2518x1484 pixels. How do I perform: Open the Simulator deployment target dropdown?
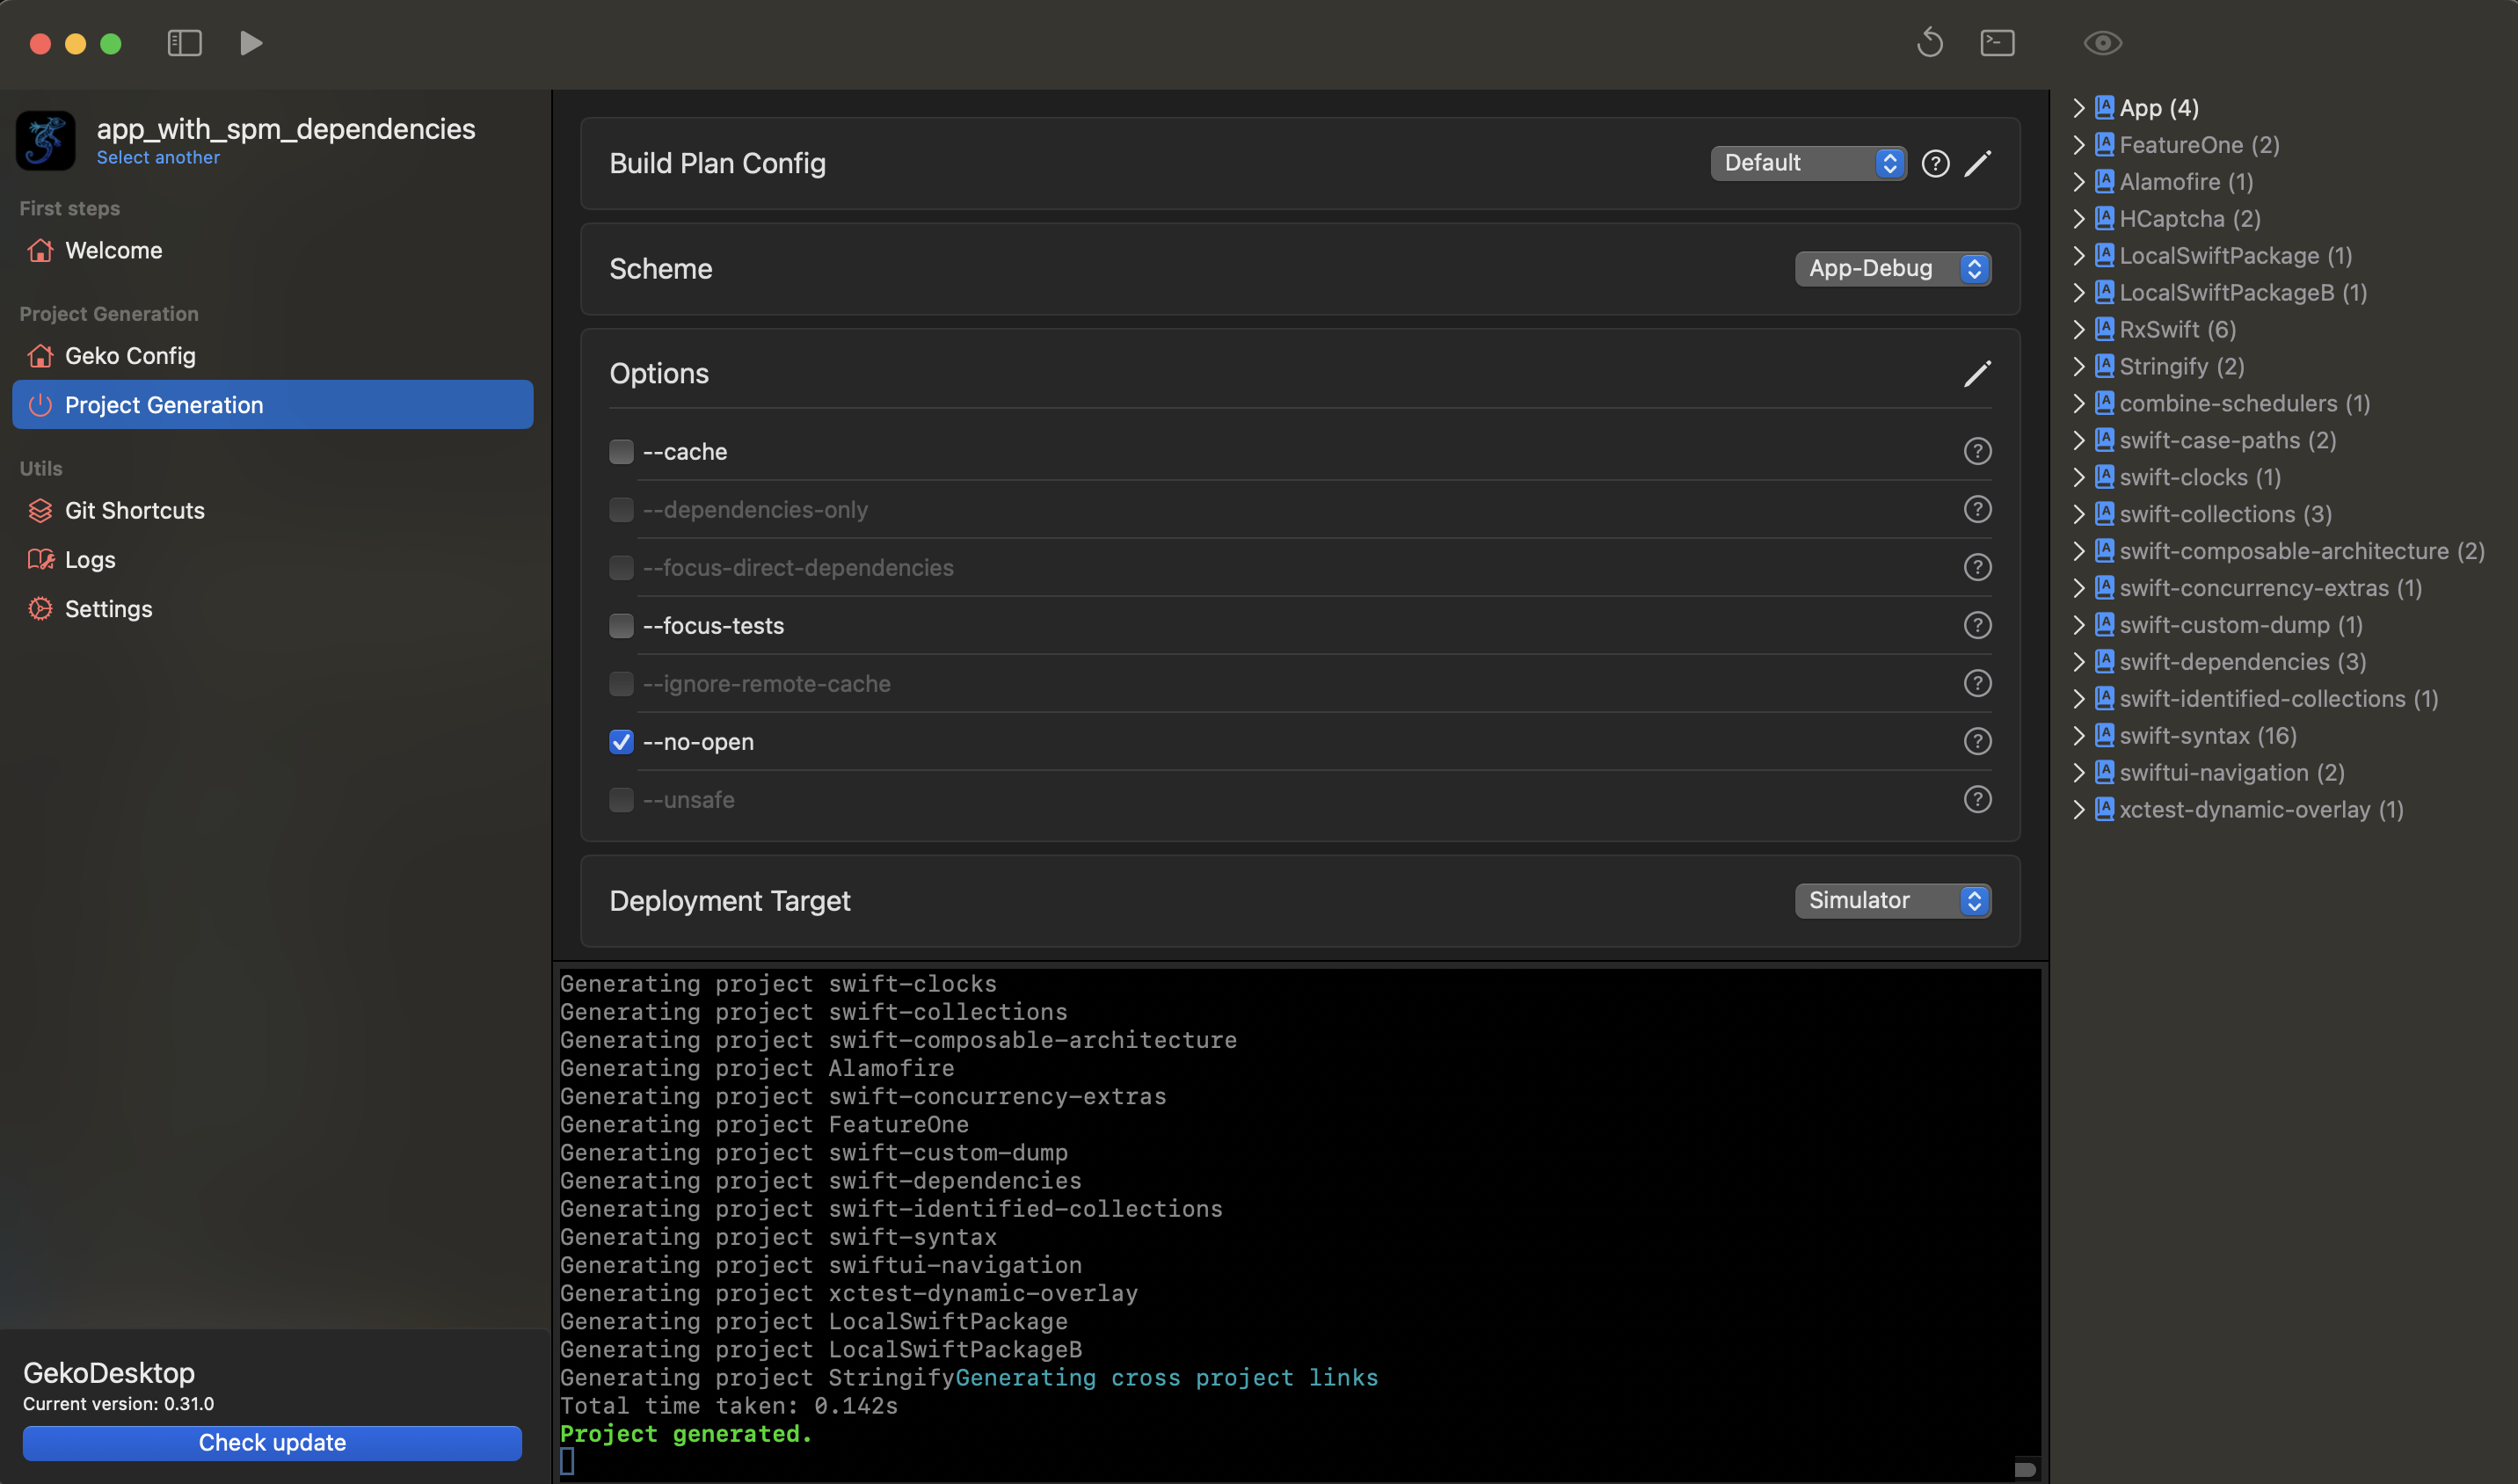click(x=1892, y=901)
